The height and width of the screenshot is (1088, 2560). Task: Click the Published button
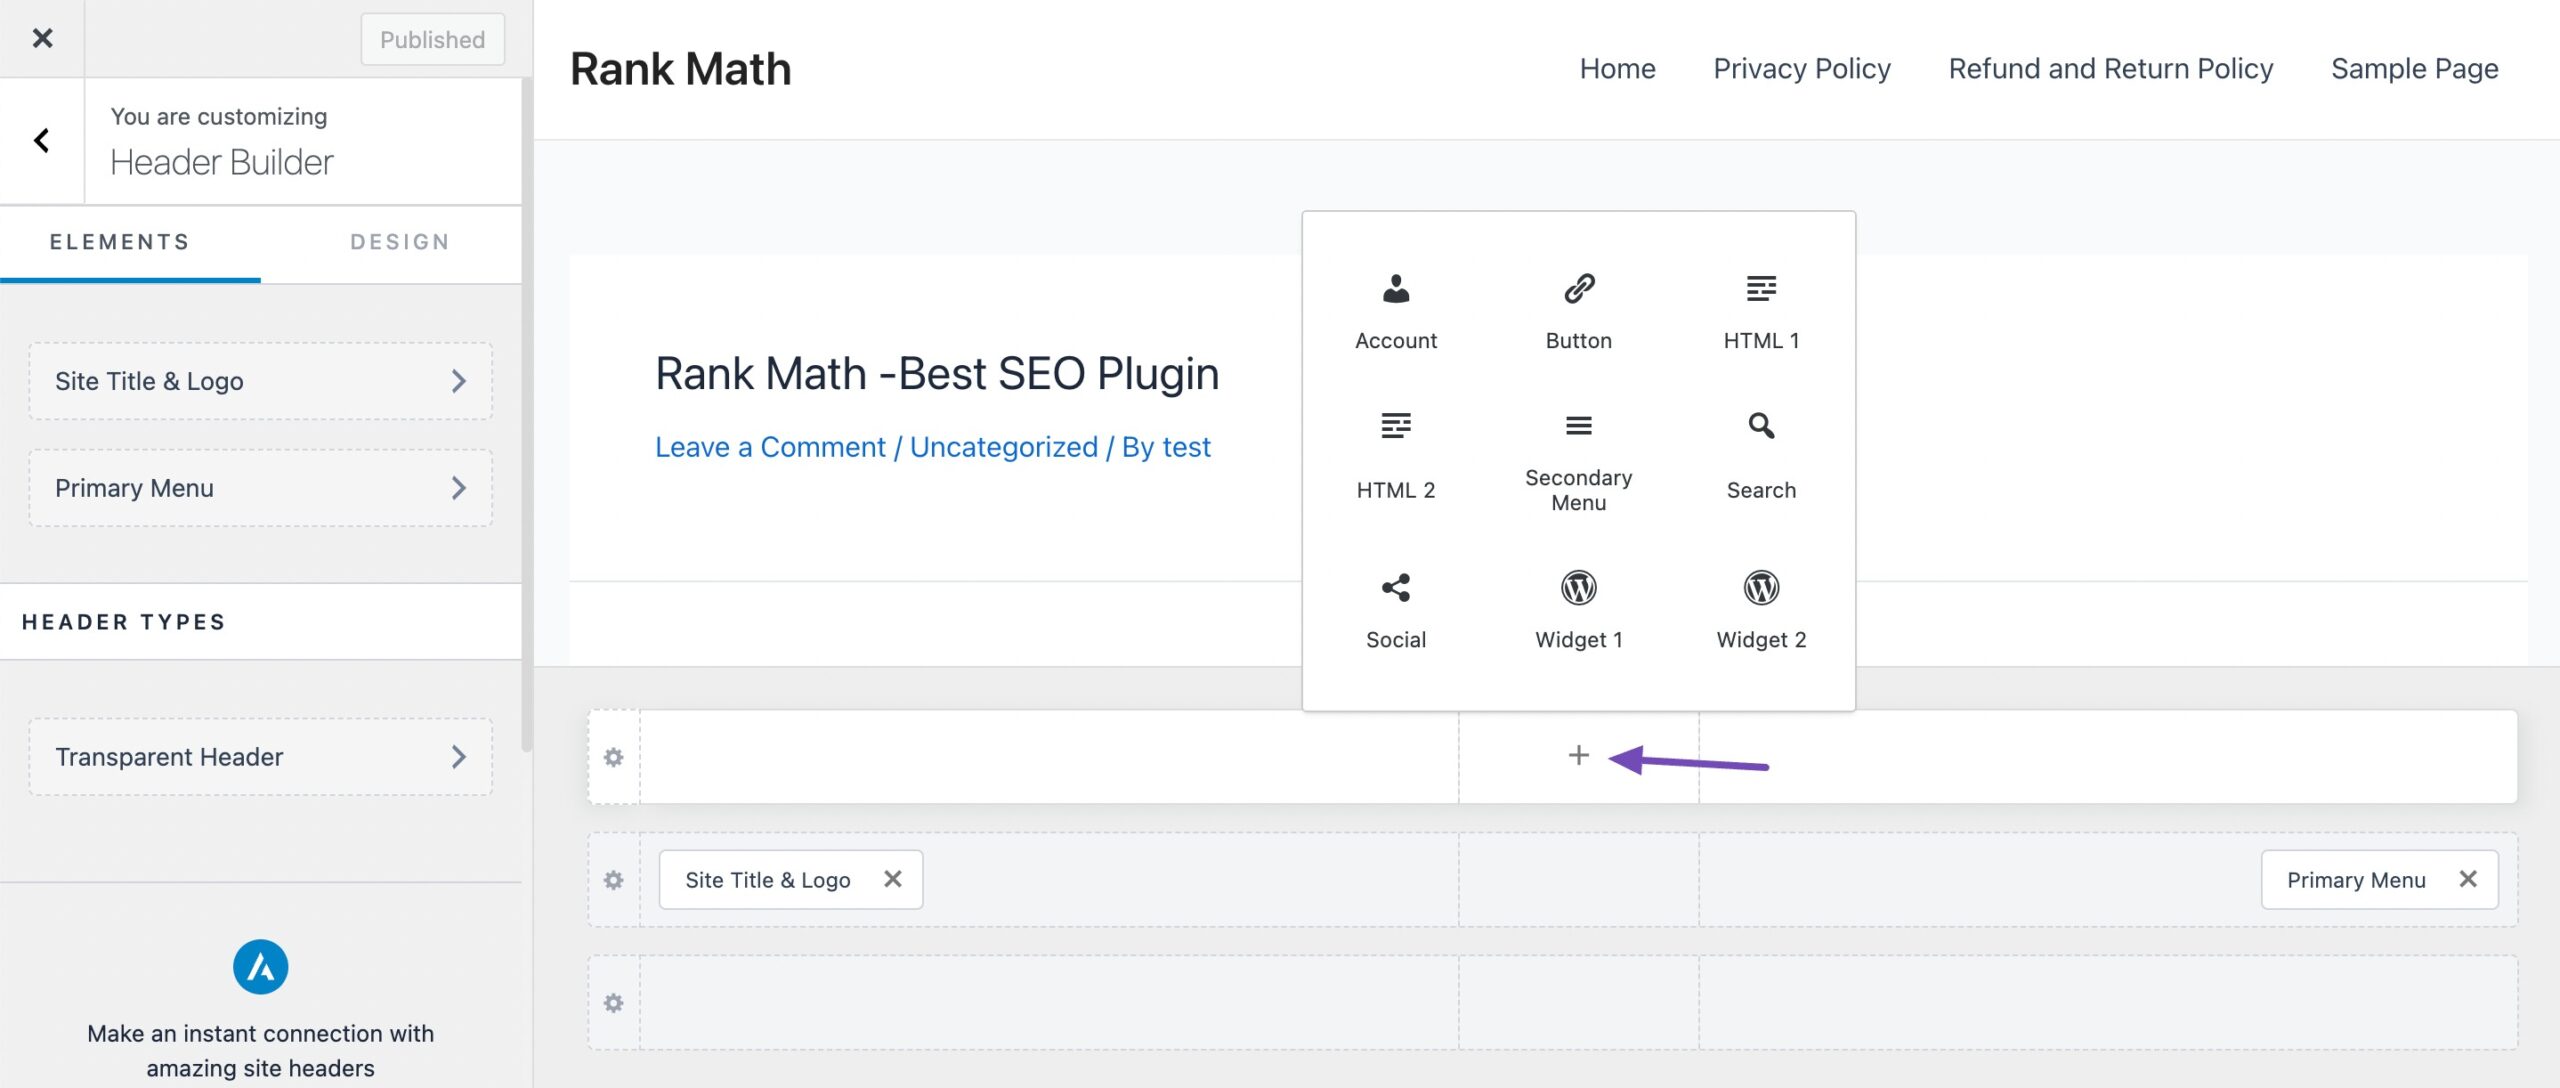point(432,40)
